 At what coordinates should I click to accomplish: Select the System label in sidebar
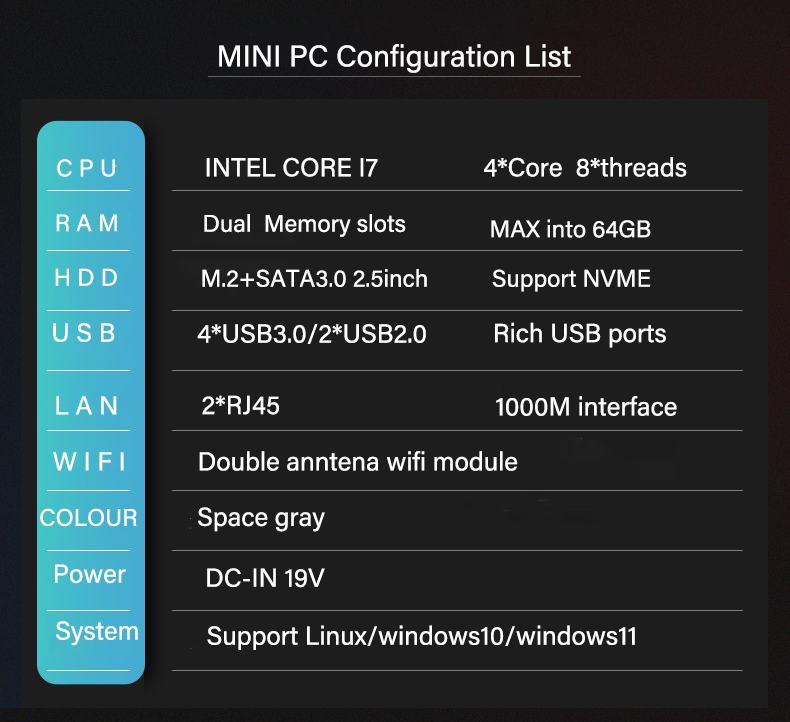pyautogui.click(x=97, y=631)
